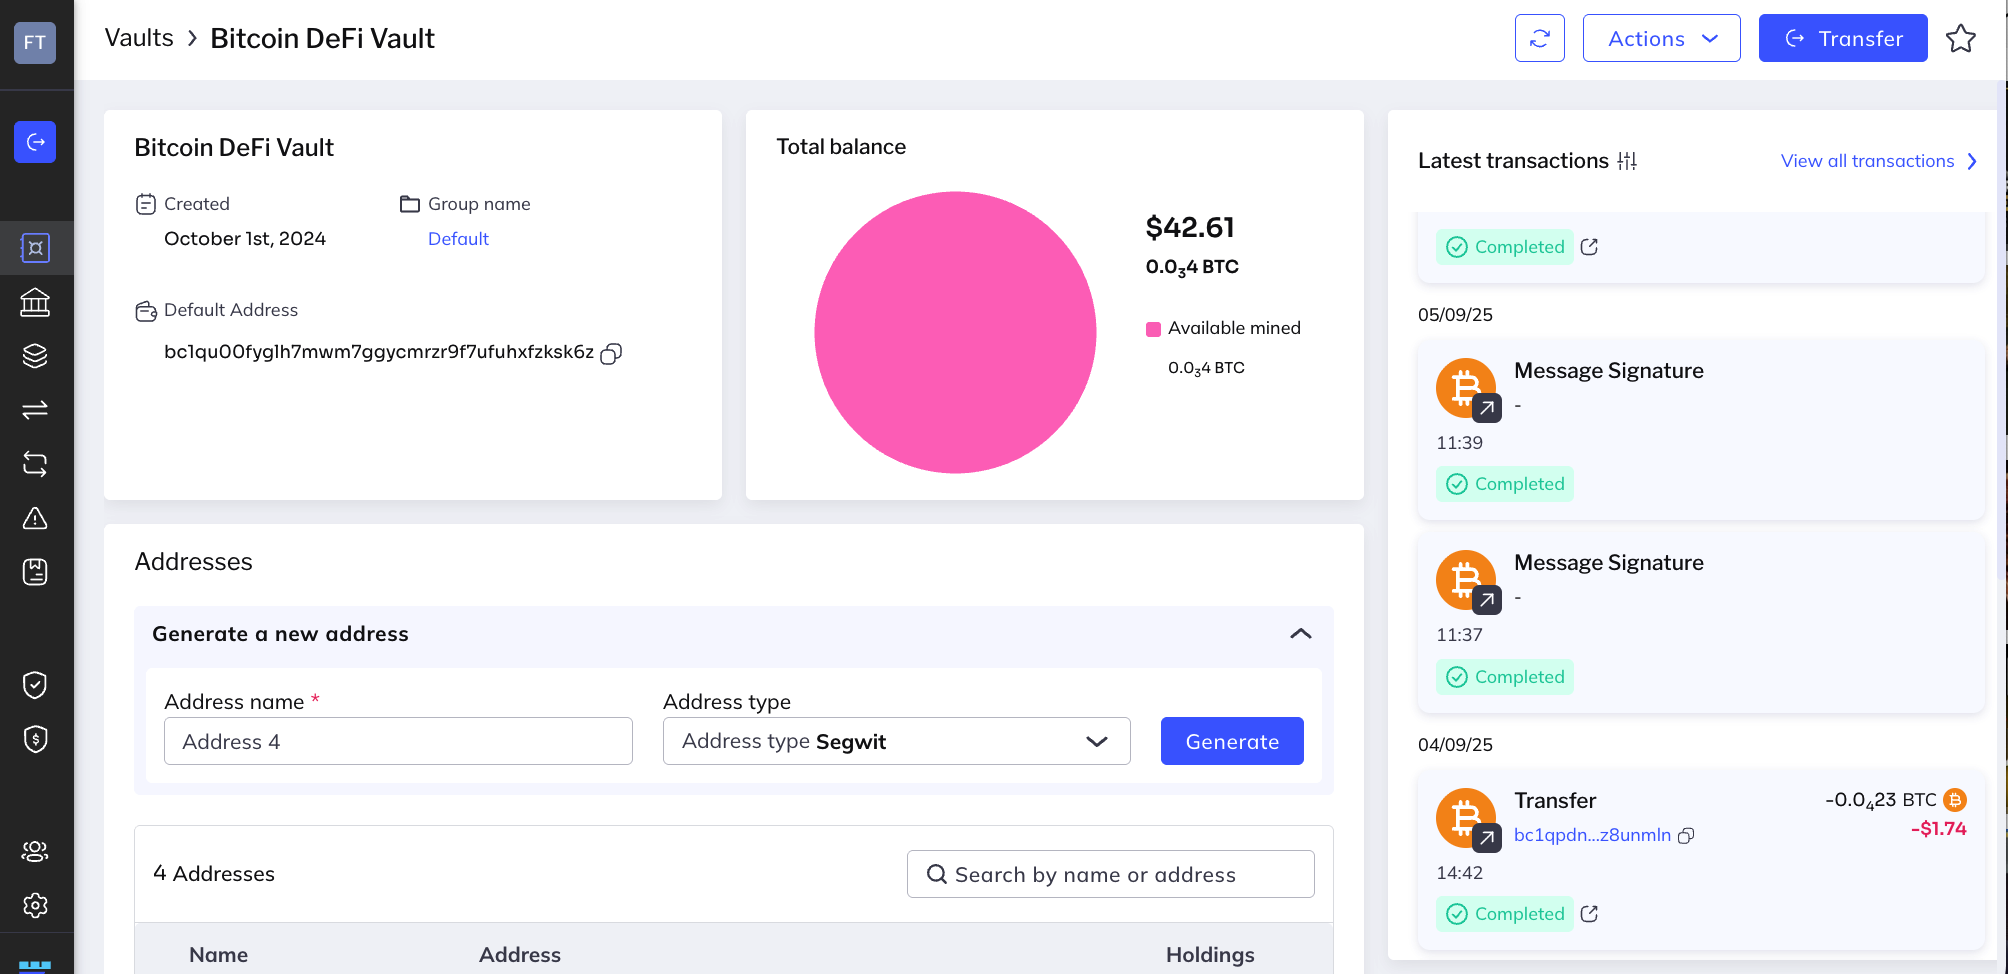Focus the Search by name or address field
Screen dimensions: 2008x974
[1110, 874]
